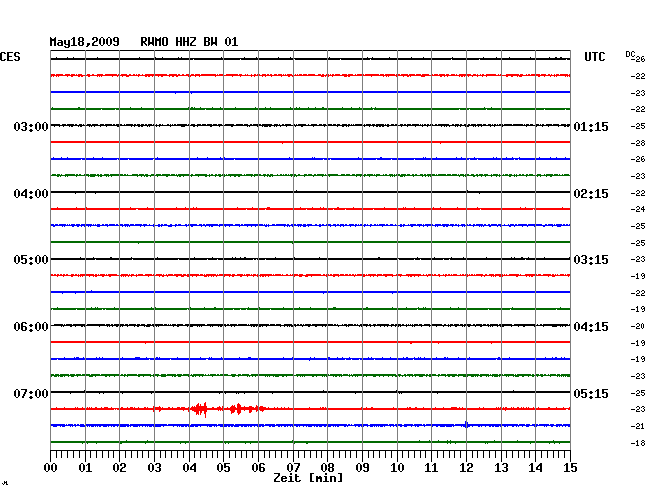Click the 04:00 local time label
Screen dimensions: 650x494
tap(31, 194)
